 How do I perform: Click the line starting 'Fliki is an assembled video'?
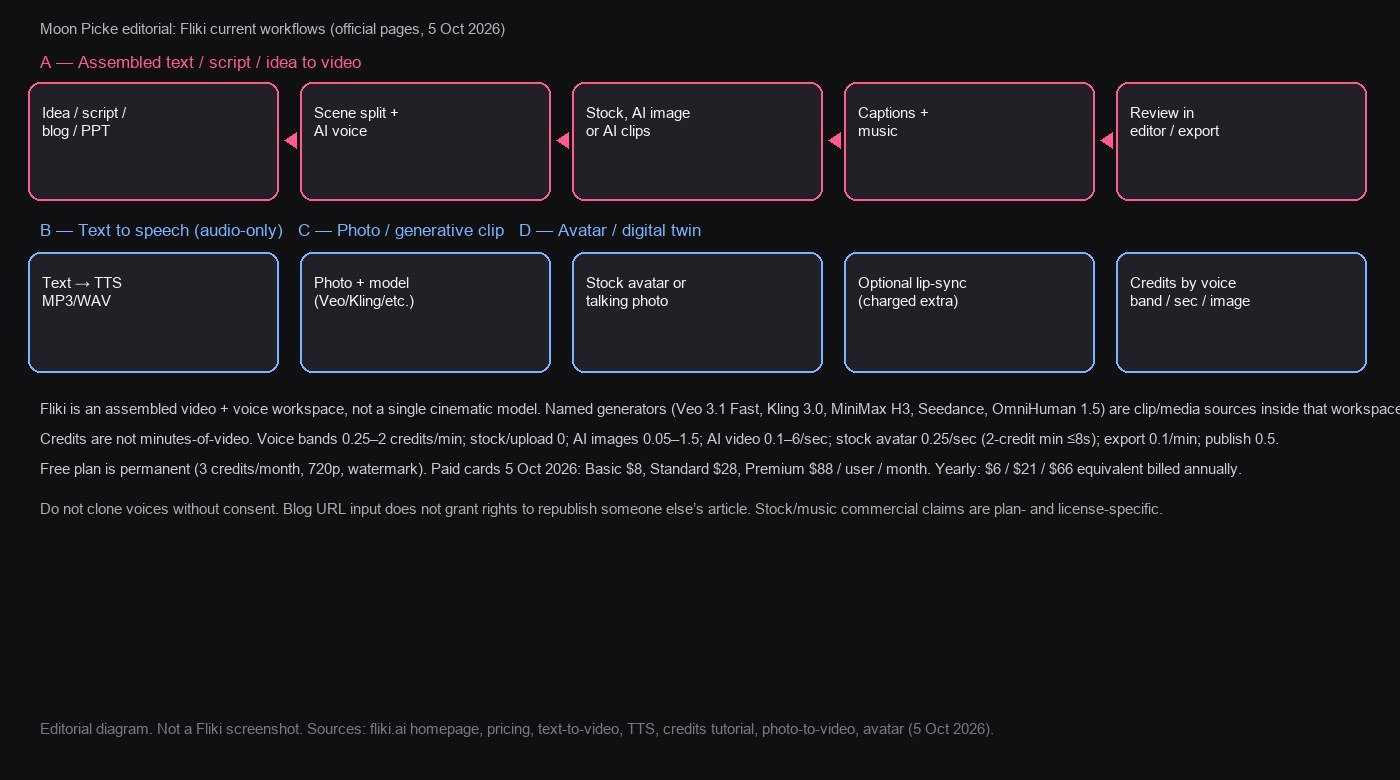[x=720, y=409]
